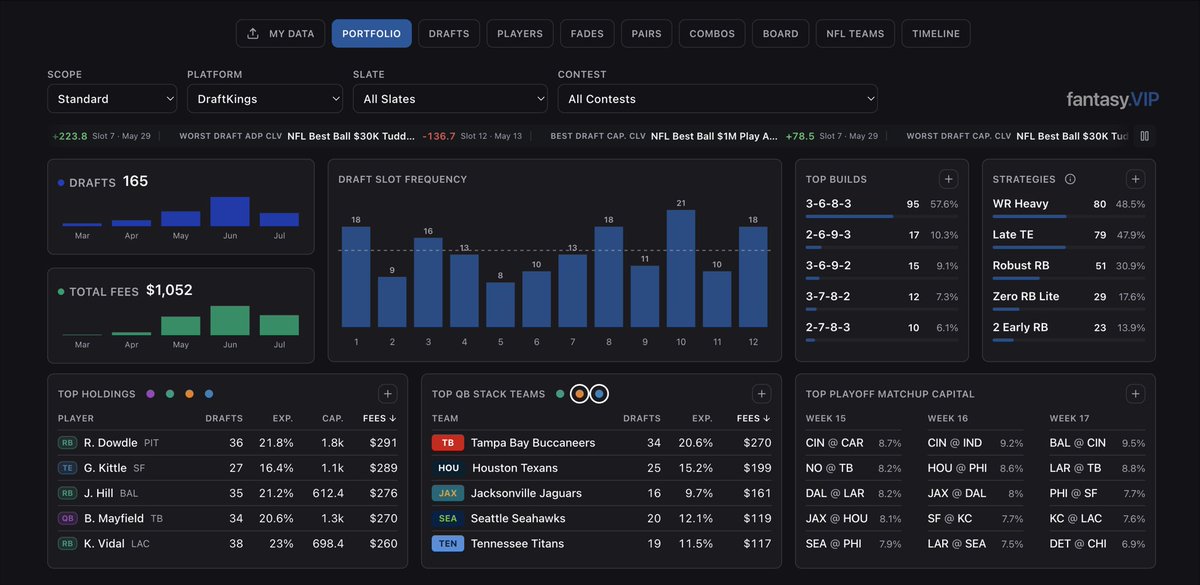Sort Top Holdings by Cap. column

click(333, 418)
